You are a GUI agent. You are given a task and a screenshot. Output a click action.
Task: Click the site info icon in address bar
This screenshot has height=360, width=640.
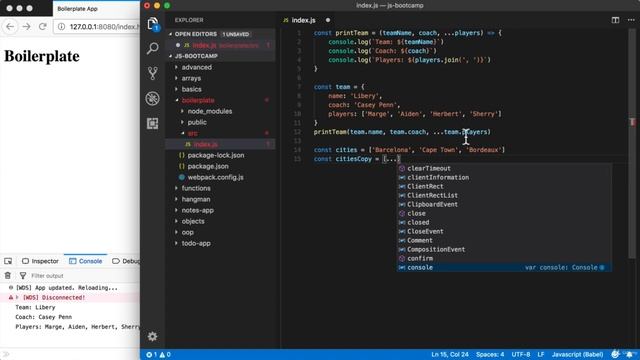(61, 27)
